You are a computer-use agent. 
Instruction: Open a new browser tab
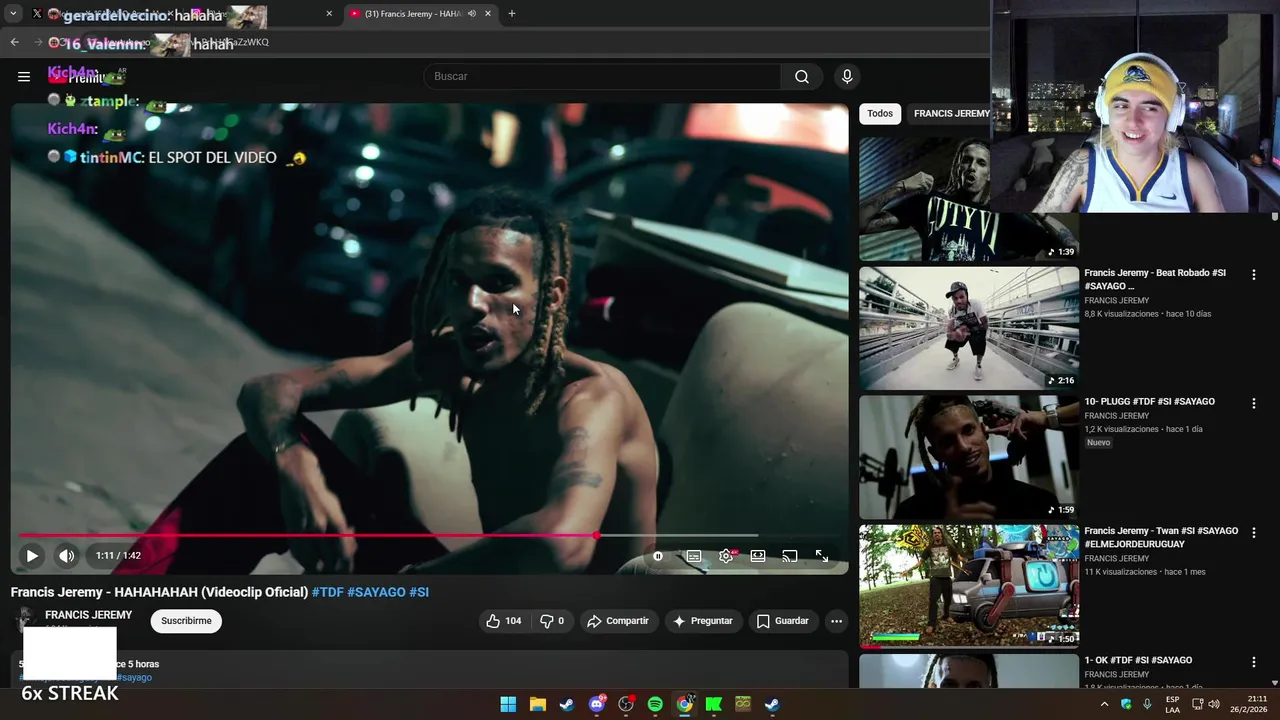pyautogui.click(x=512, y=14)
